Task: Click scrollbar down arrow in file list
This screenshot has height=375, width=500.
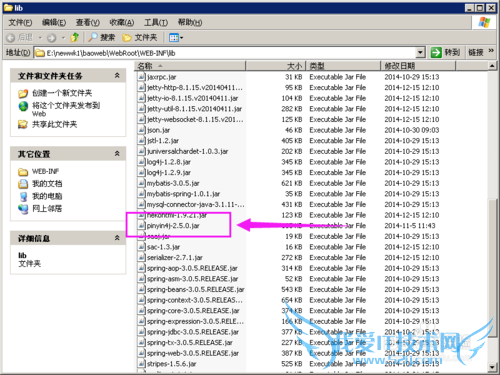Action: pos(492,367)
